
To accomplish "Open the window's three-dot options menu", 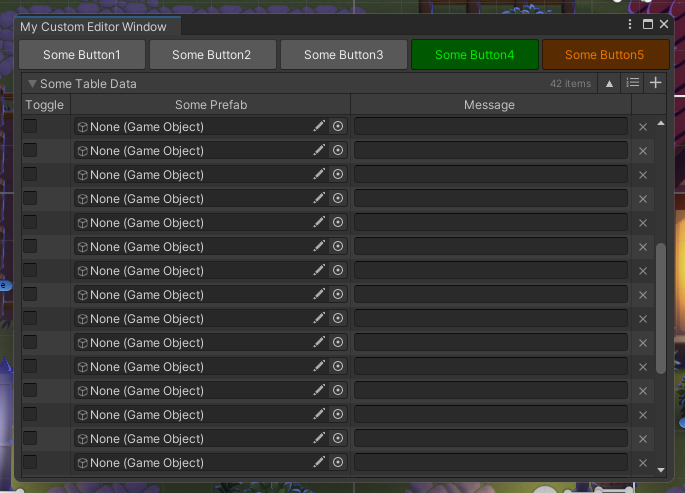I will pos(629,24).
